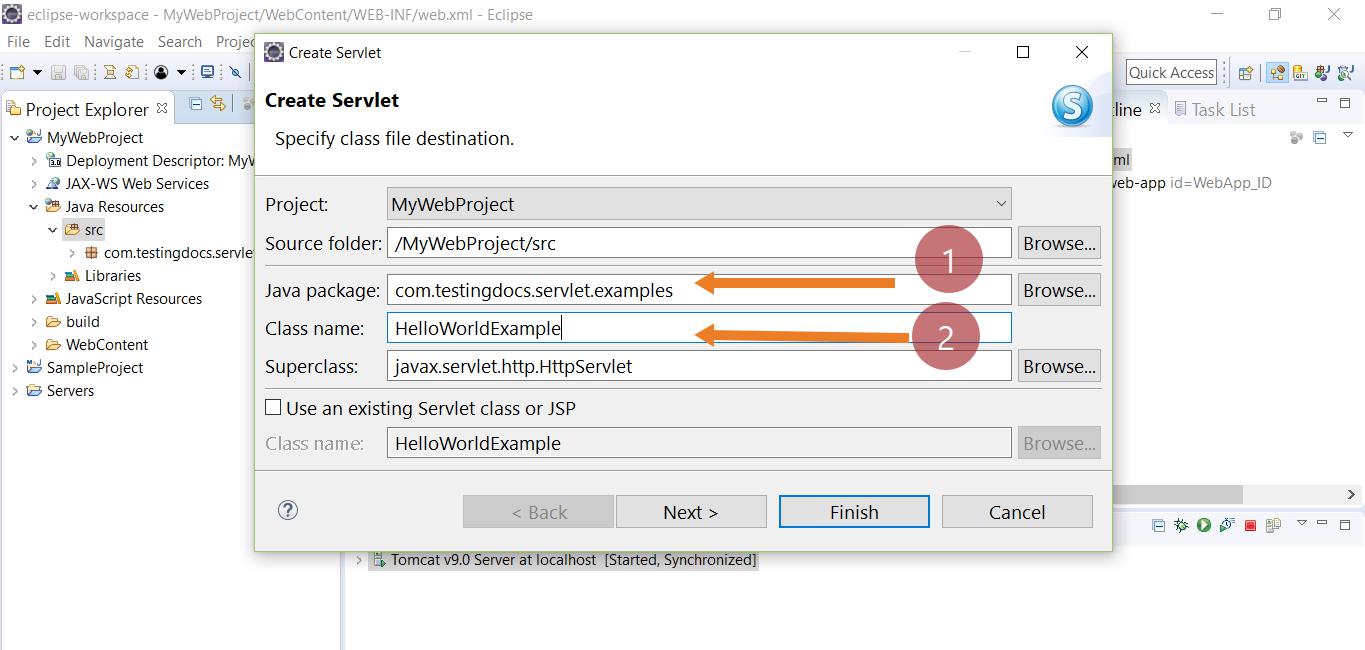This screenshot has height=650, width=1365.
Task: Switch to the Java perspective icon
Action: coord(1322,74)
